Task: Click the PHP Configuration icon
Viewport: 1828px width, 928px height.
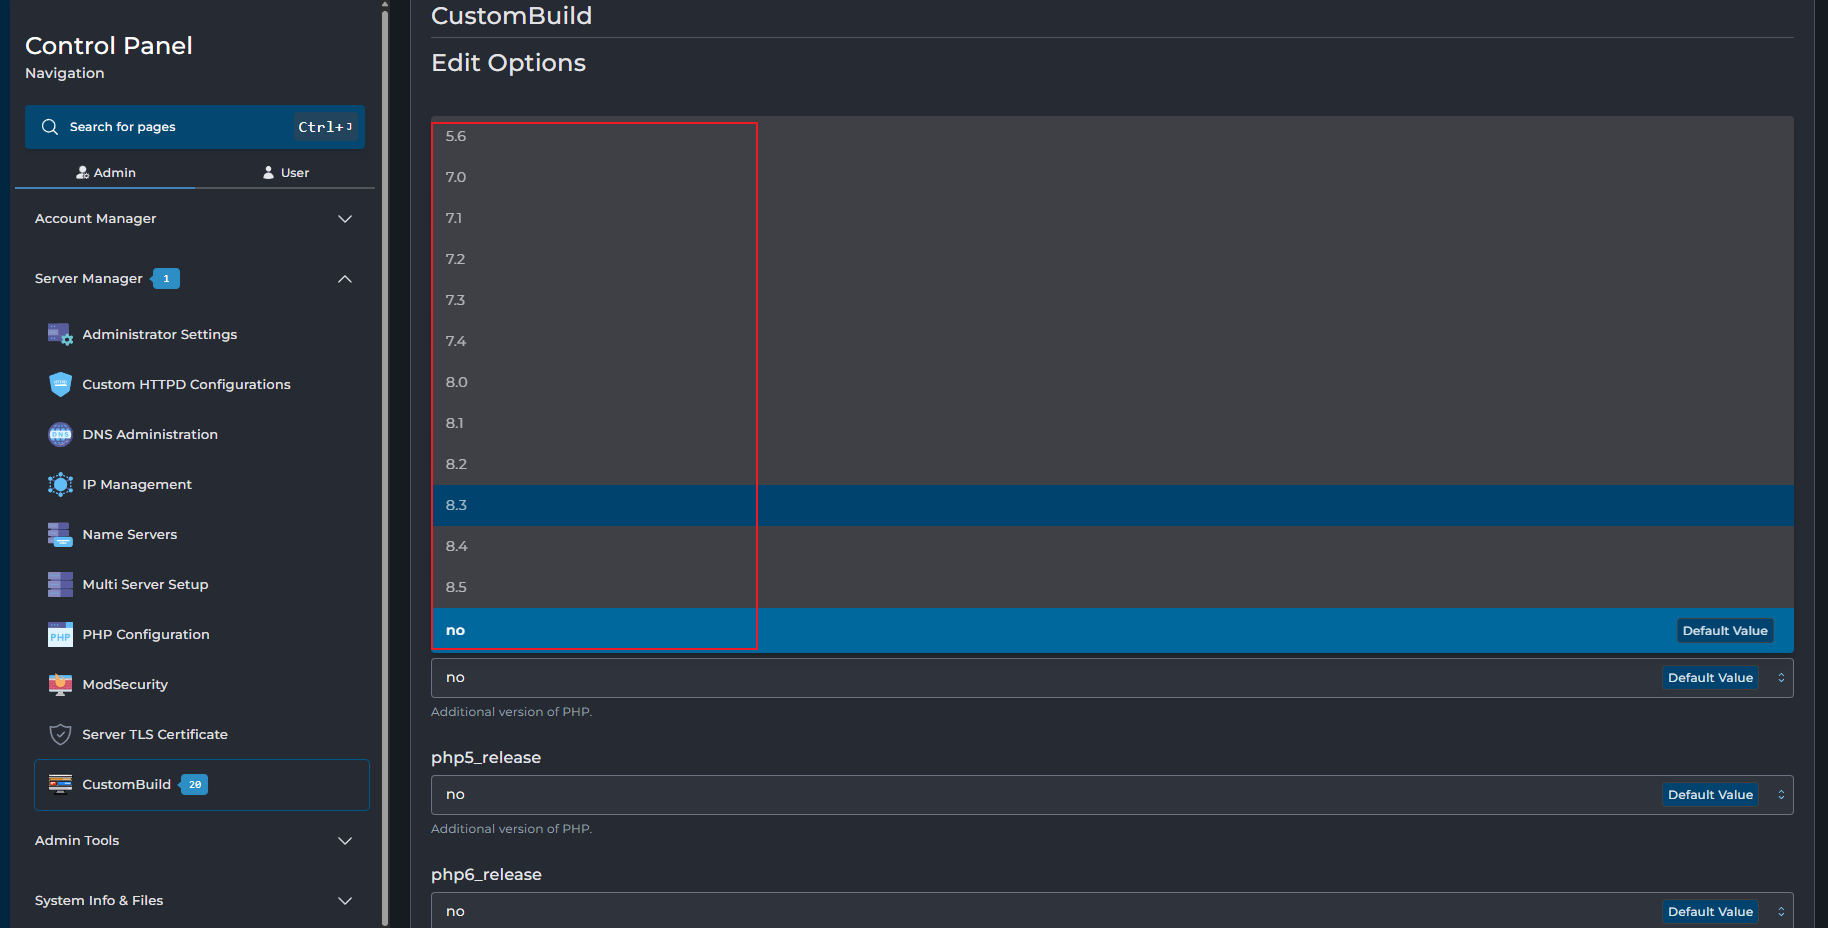Action: (x=60, y=635)
